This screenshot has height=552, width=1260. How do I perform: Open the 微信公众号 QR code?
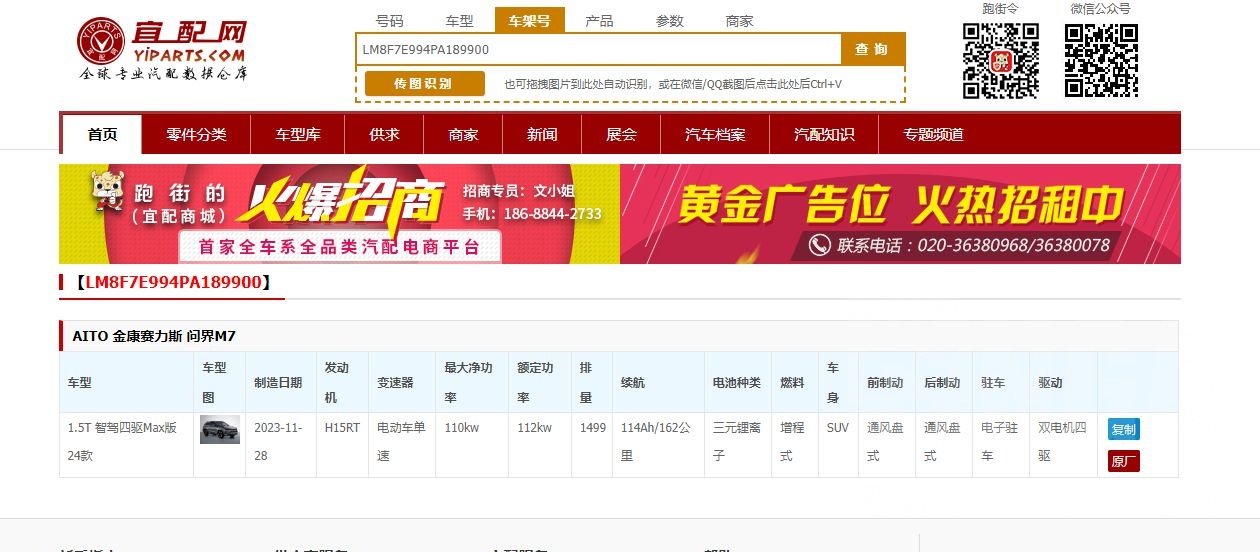click(x=1101, y=61)
